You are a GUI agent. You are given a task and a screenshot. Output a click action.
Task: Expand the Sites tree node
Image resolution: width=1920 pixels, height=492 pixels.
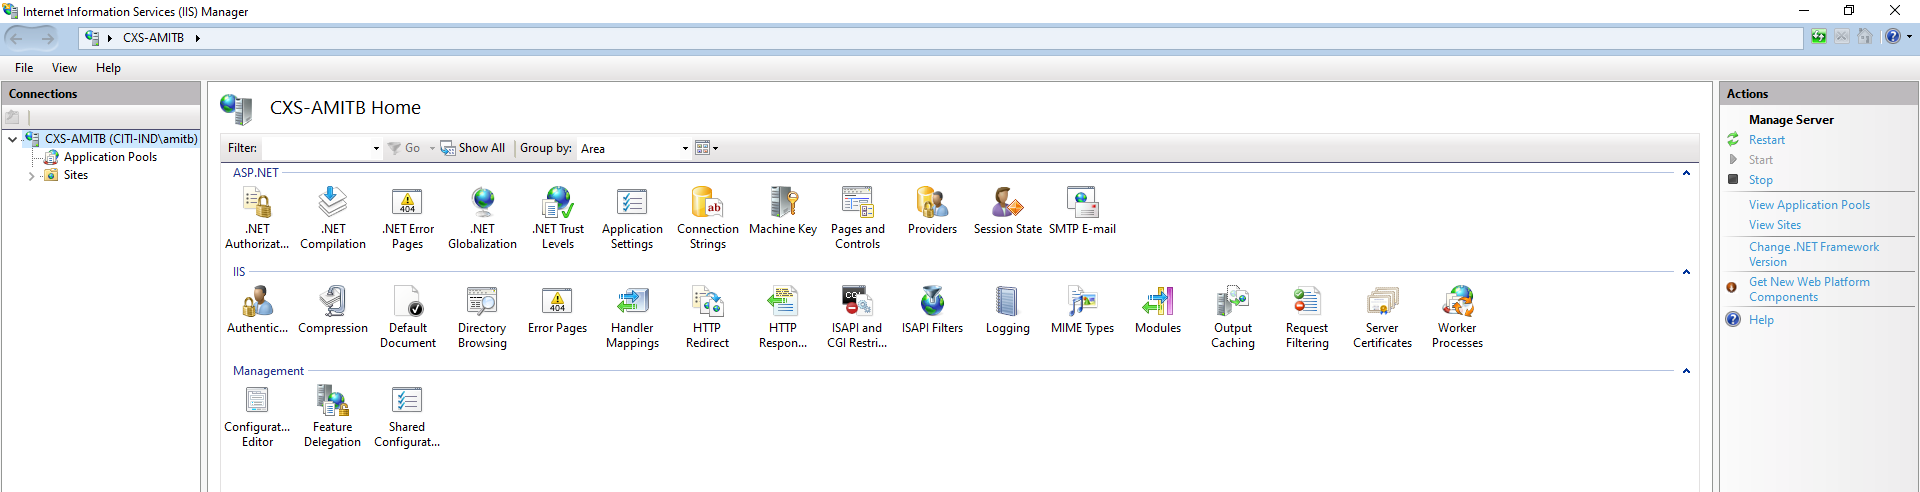(31, 176)
